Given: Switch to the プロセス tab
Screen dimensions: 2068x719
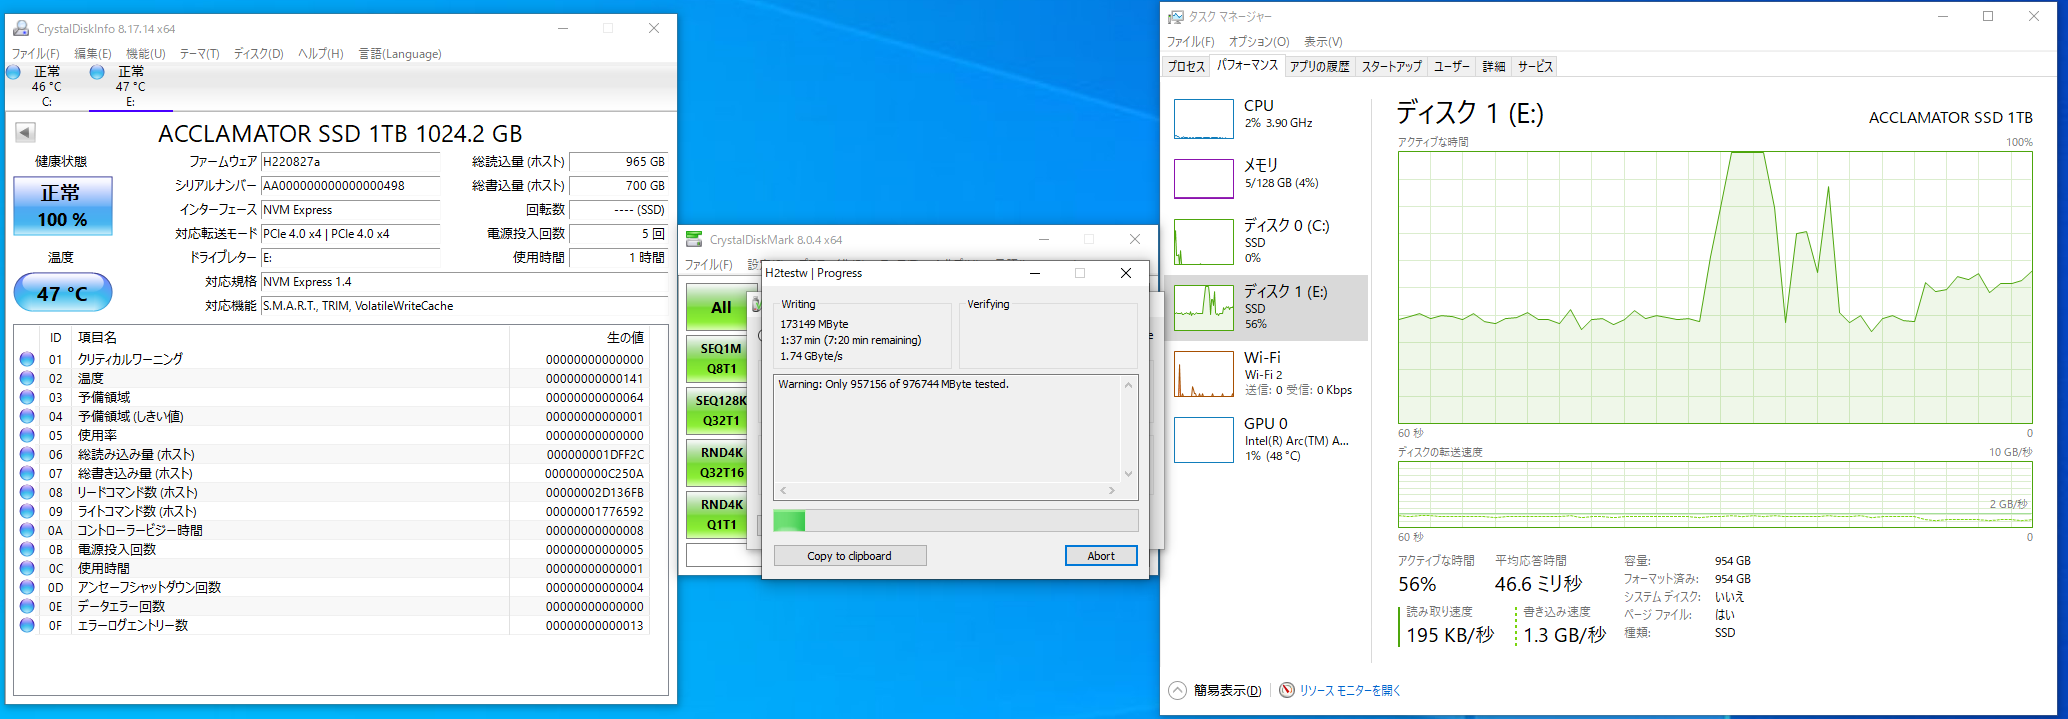Looking at the screenshot, I should point(1187,66).
